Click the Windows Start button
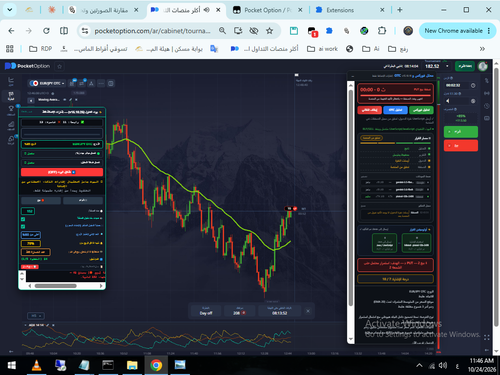The width and height of the screenshot is (500, 375). tap(12, 365)
